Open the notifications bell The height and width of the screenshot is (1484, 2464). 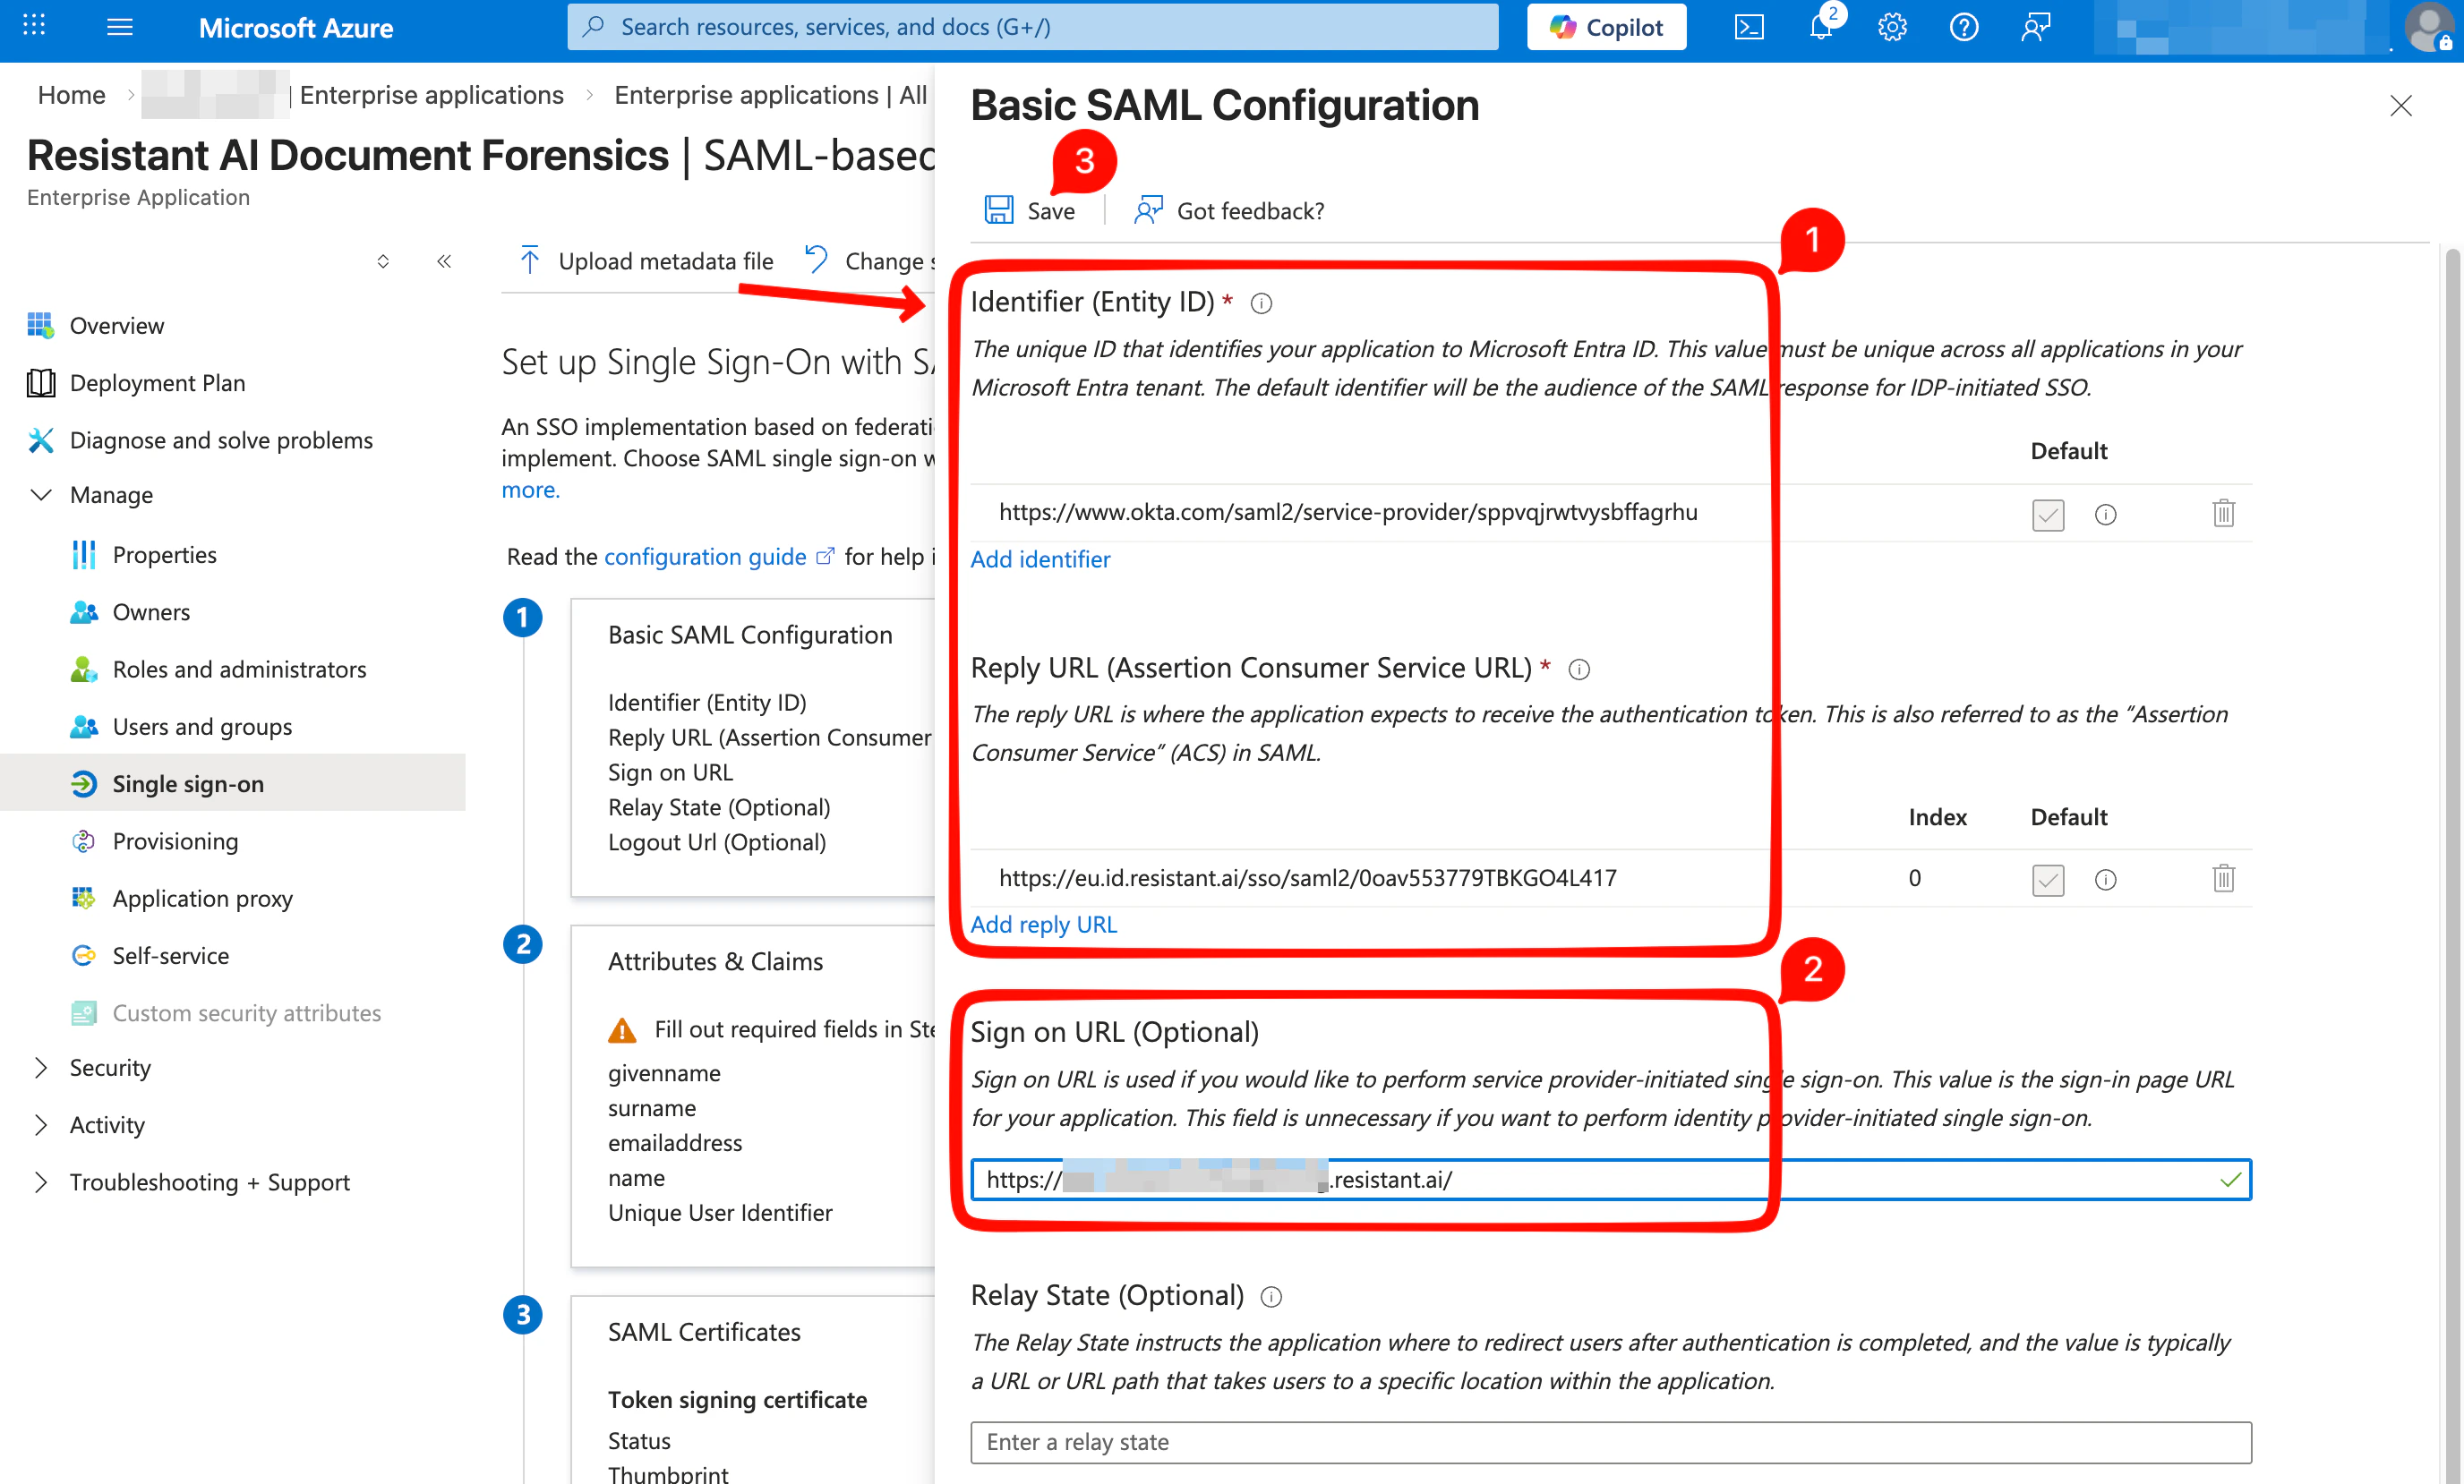coord(1820,27)
